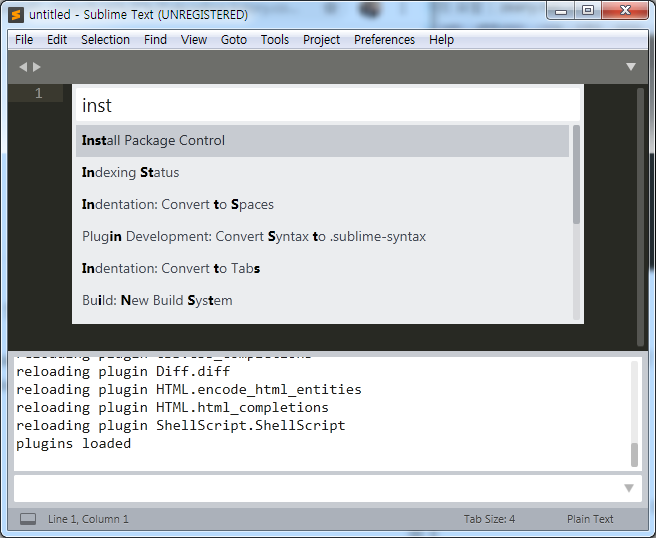Click console line with ShellScript.ShellScript

181,425
